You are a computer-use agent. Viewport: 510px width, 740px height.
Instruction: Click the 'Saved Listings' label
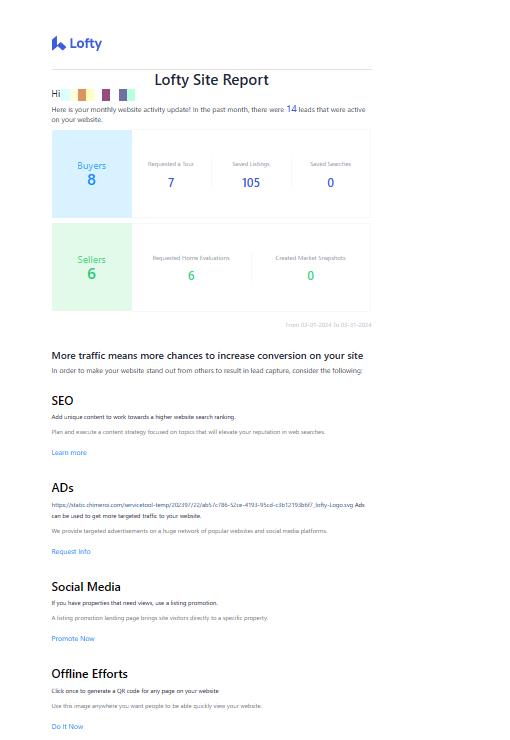coord(251,164)
